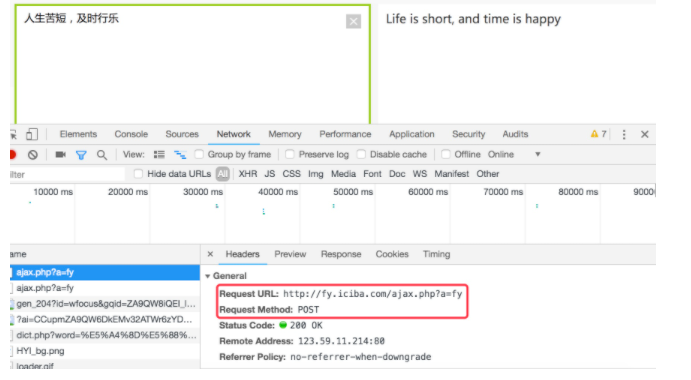Open the Online throttling dropdown
Viewport: 691px width, 380px height.
click(x=514, y=154)
